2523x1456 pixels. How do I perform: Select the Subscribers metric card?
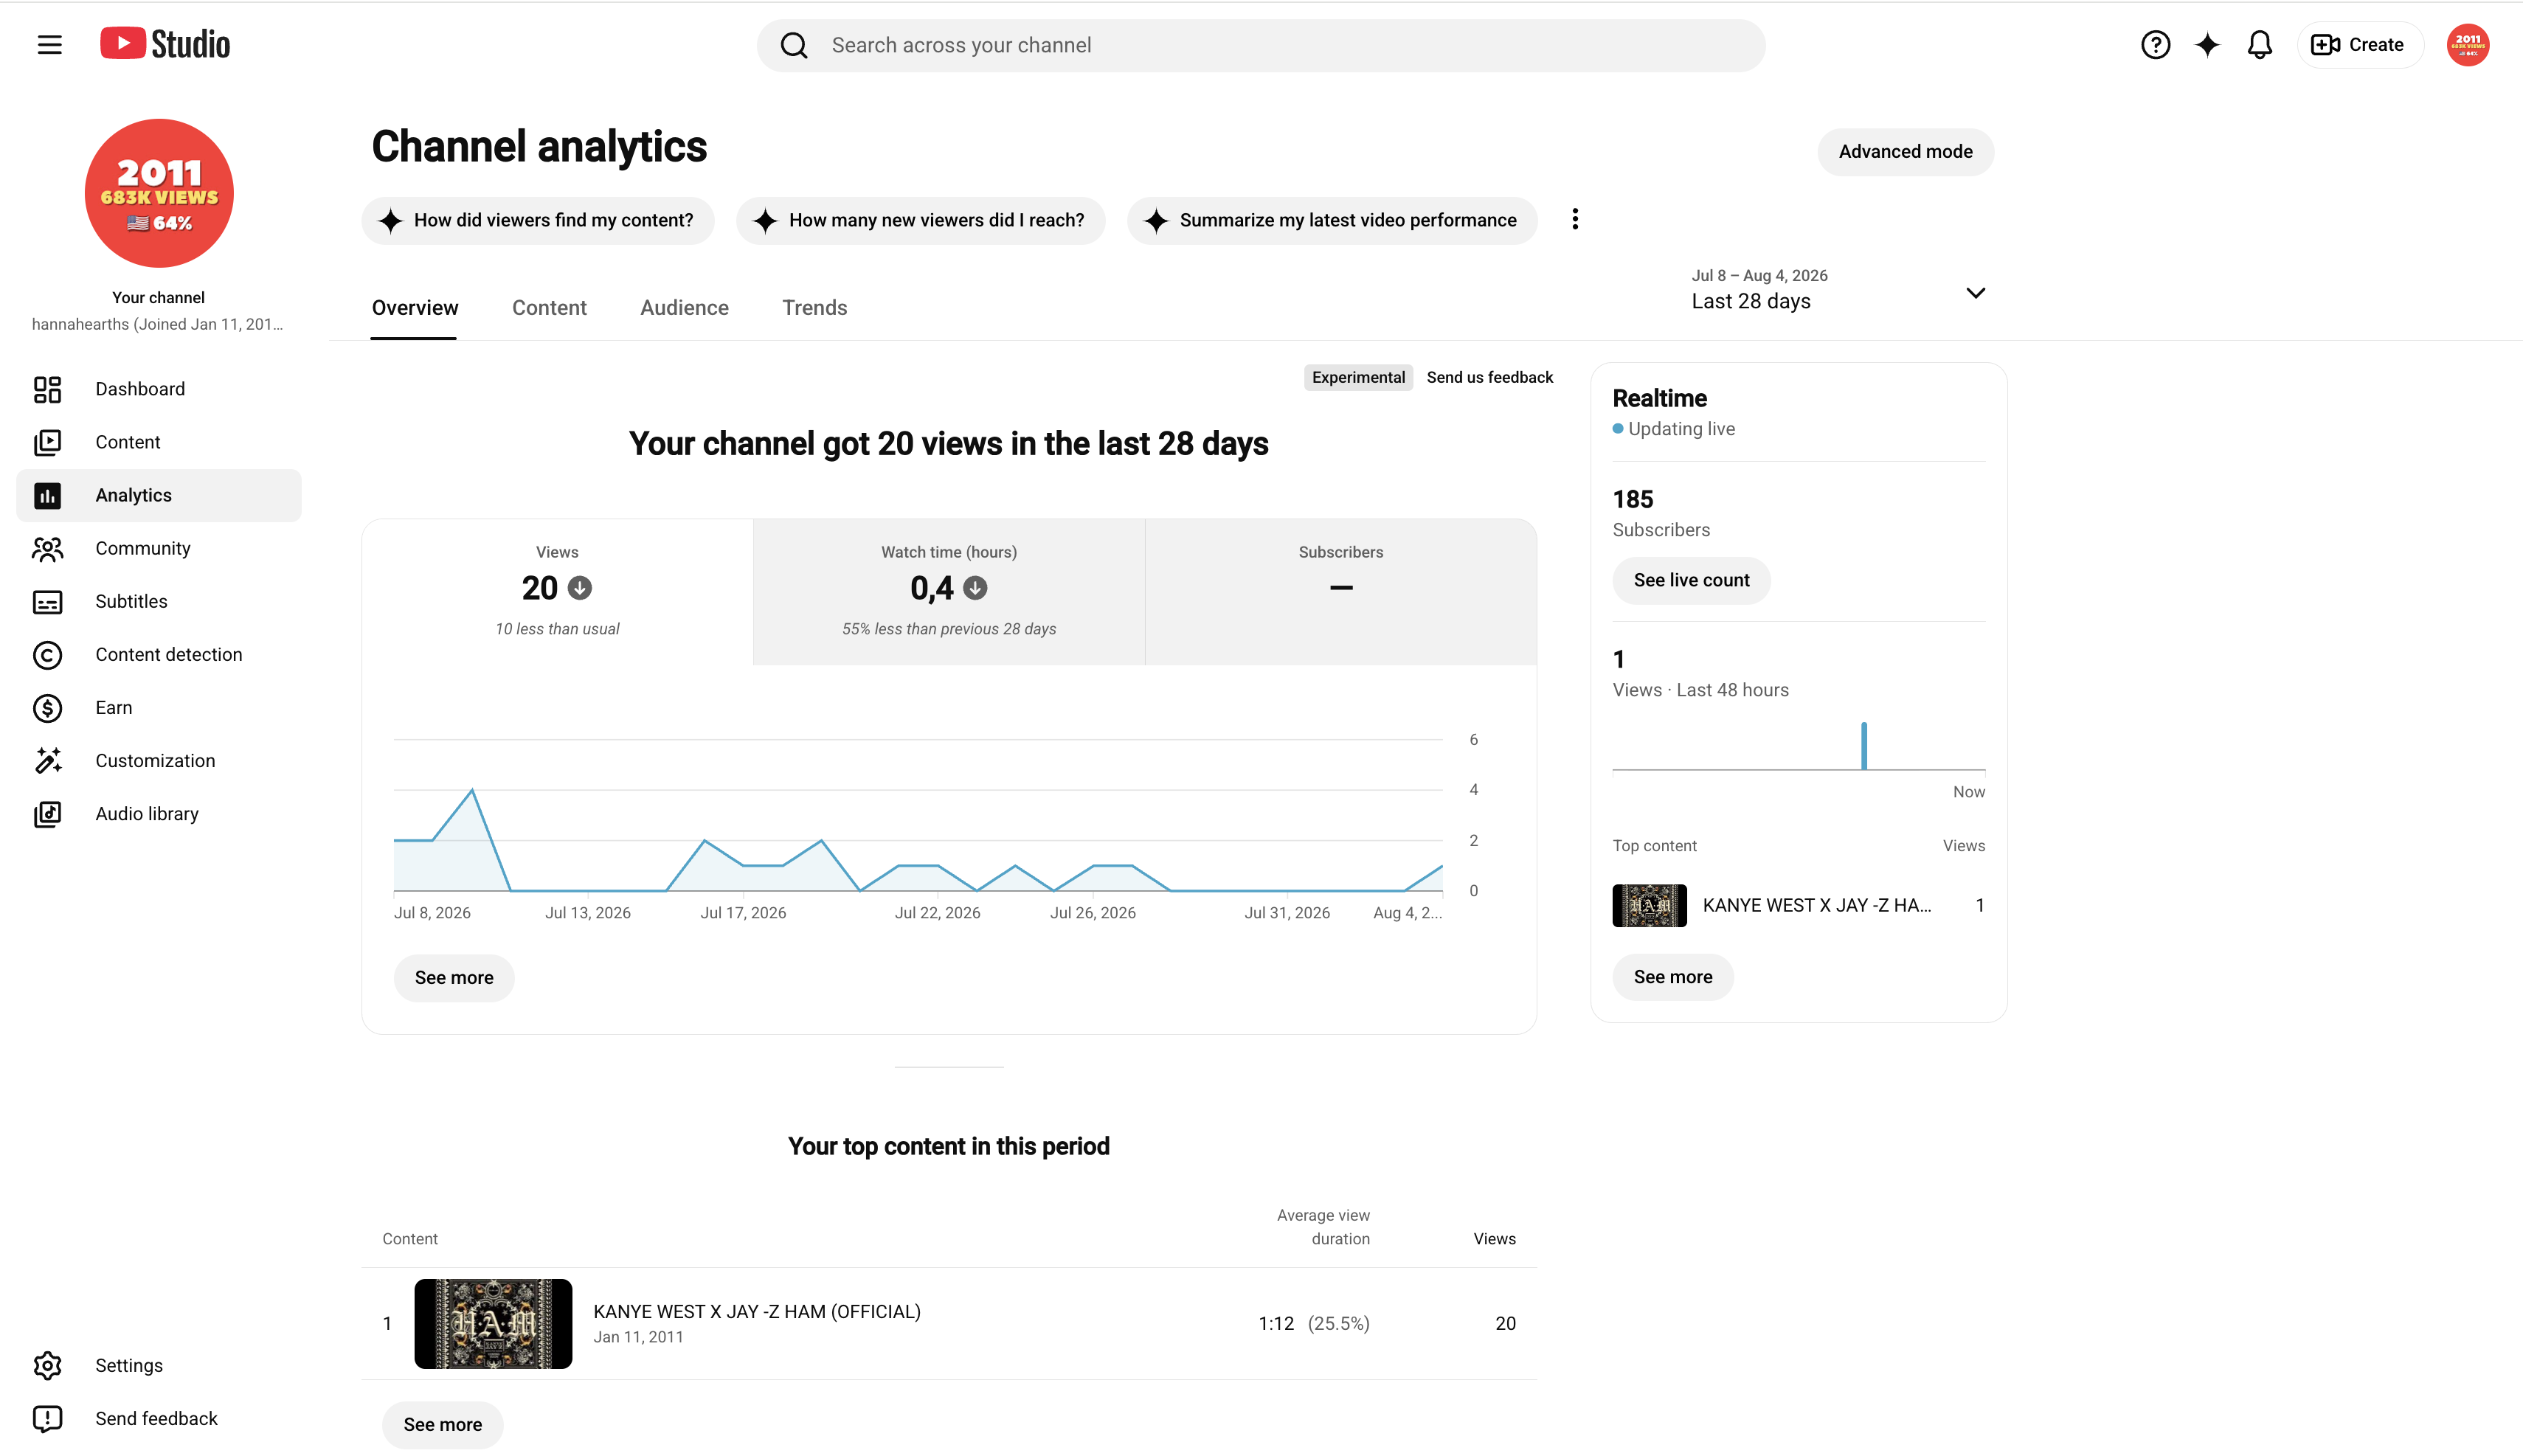click(x=1340, y=592)
